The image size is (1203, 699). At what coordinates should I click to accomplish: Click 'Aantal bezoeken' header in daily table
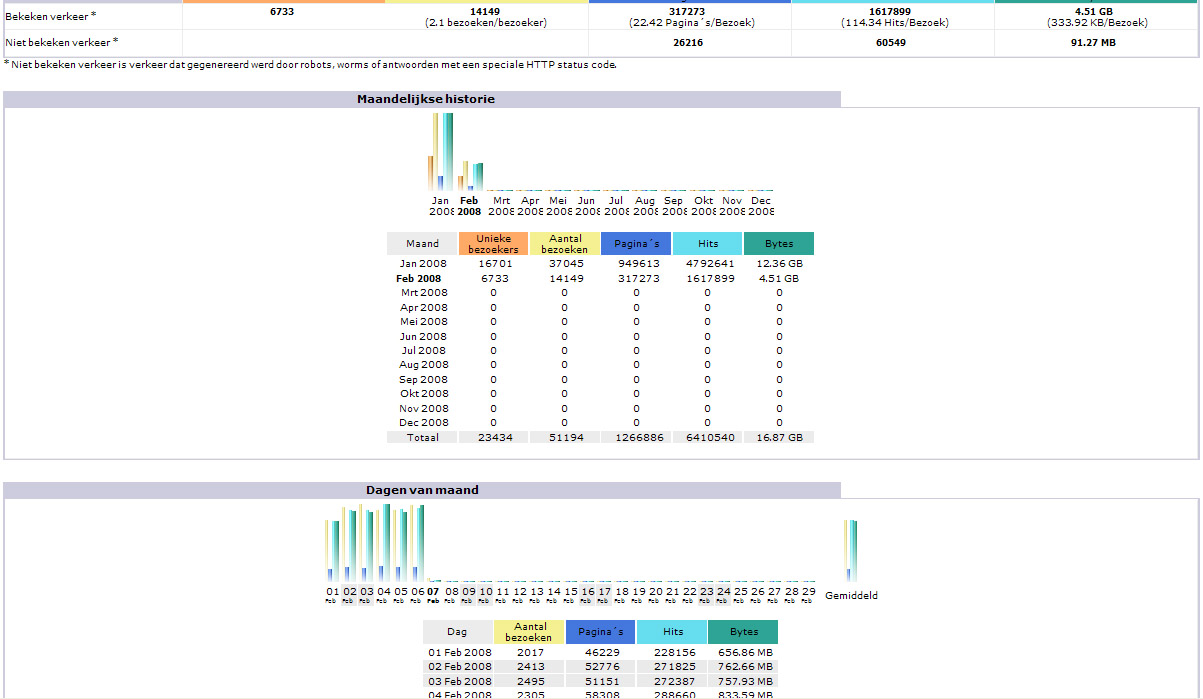[529, 632]
